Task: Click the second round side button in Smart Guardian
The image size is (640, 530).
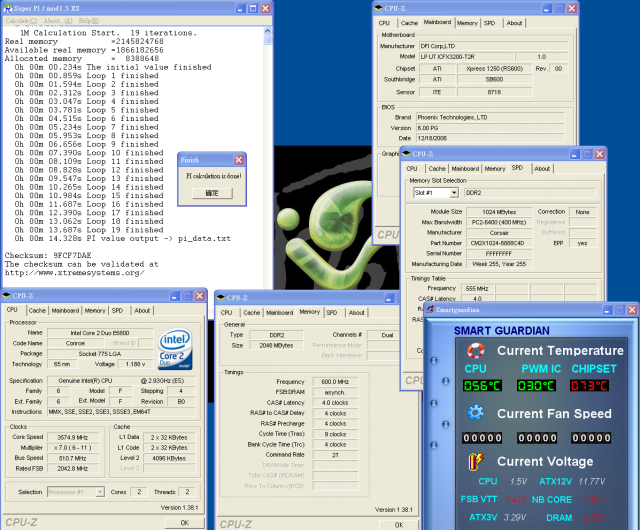Action: tap(445, 381)
